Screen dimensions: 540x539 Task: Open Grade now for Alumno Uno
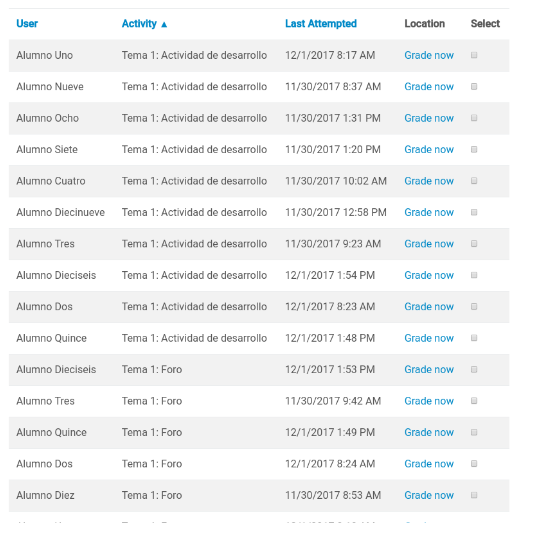(429, 55)
